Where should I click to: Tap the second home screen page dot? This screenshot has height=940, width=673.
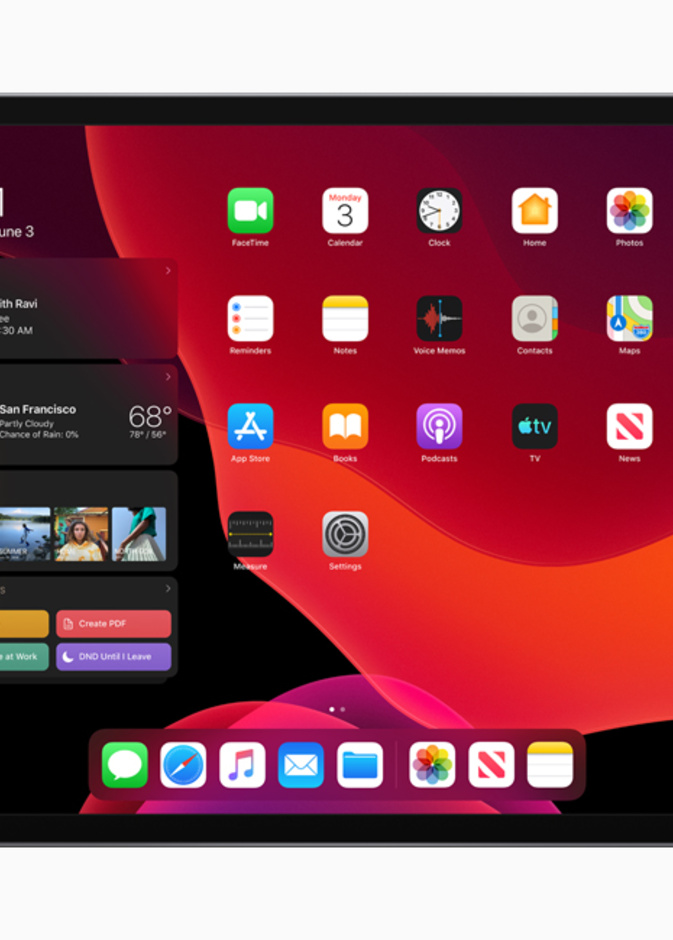tap(343, 709)
